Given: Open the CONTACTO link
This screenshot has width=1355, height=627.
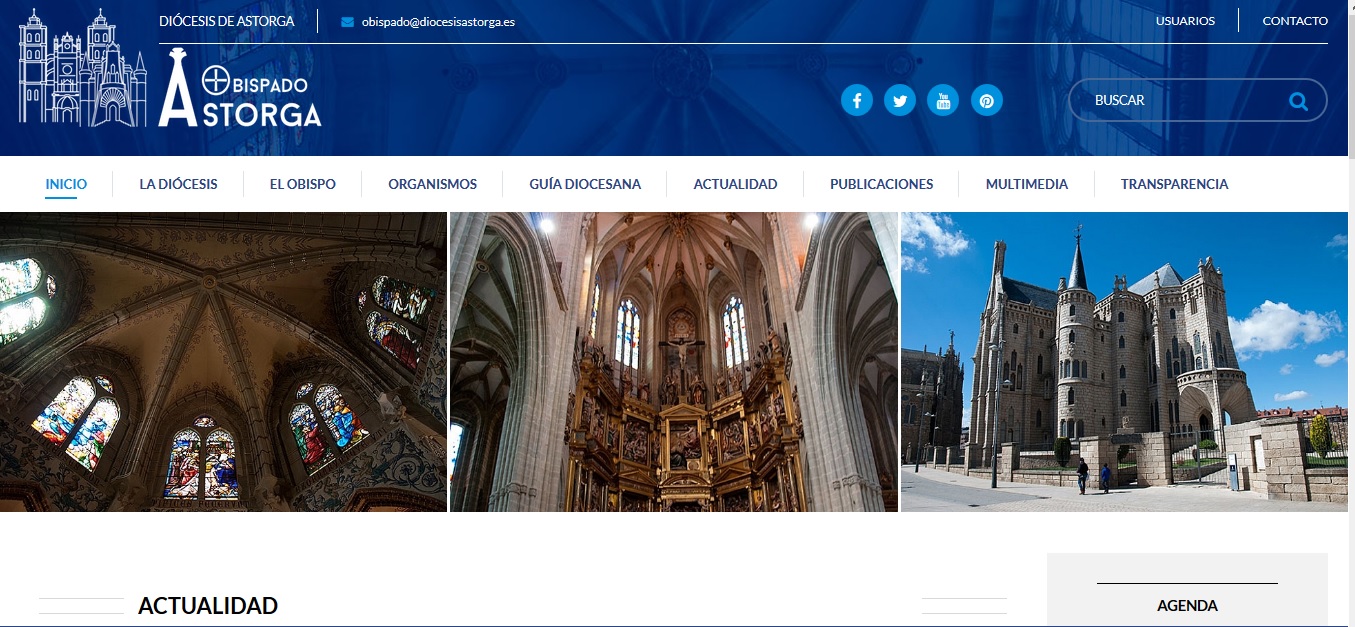Looking at the screenshot, I should (1295, 21).
